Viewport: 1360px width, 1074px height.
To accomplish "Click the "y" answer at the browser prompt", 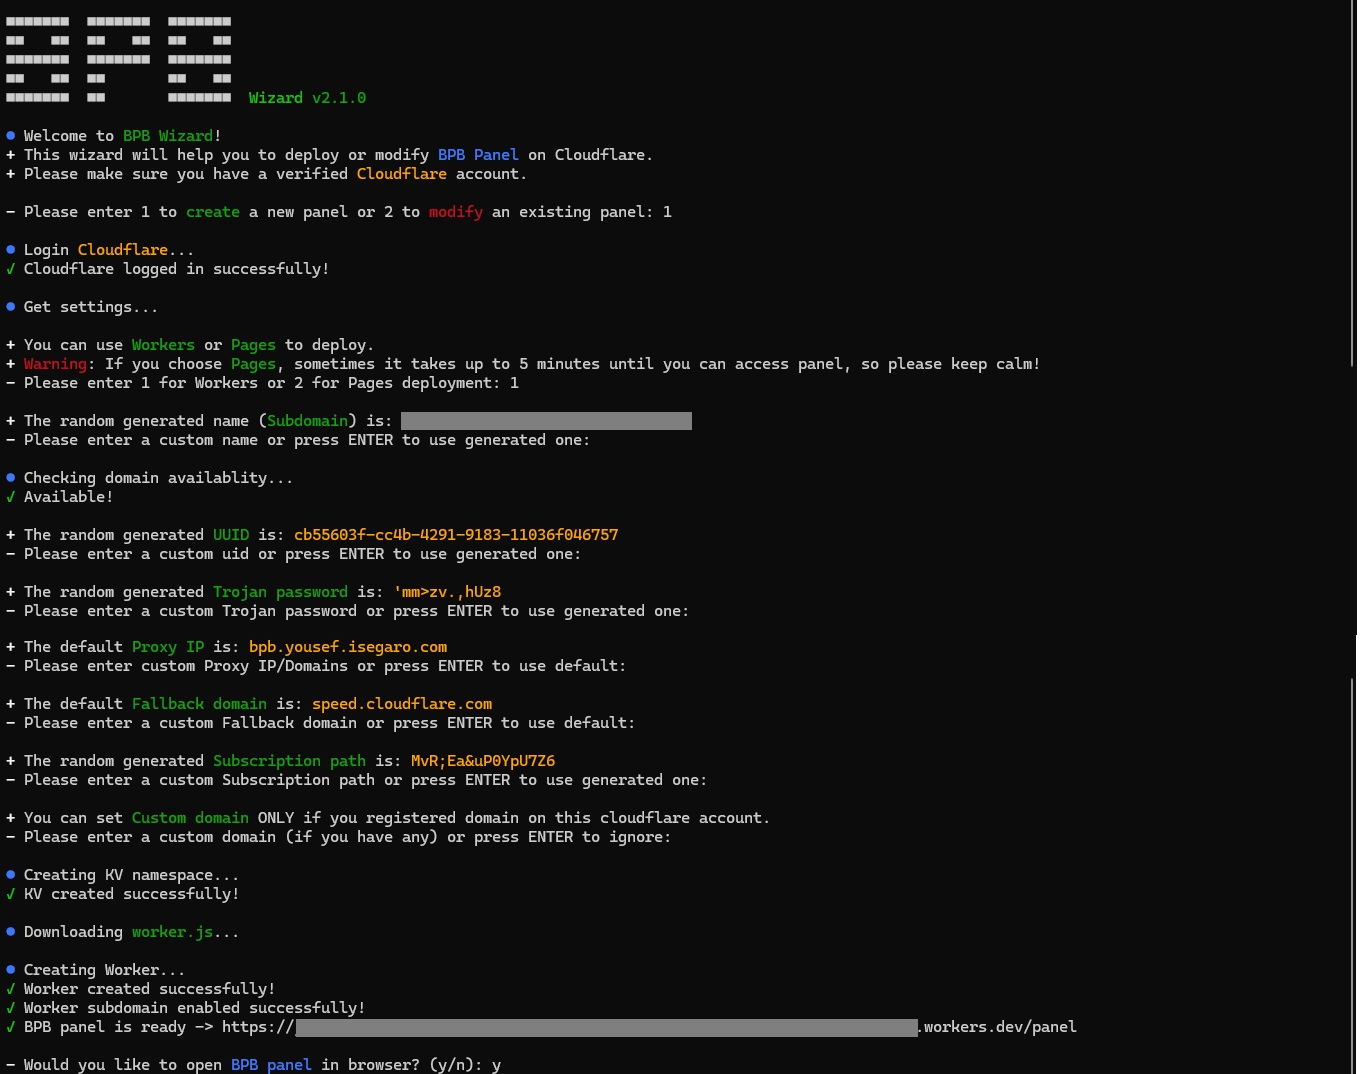I will [496, 1064].
